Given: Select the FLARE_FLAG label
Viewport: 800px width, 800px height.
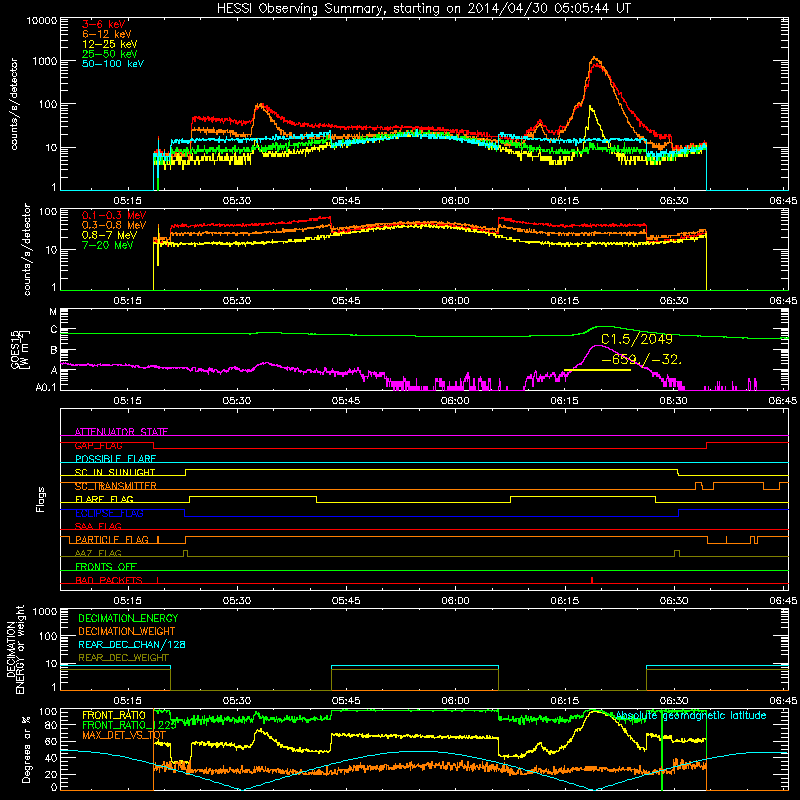Looking at the screenshot, I should (104, 499).
